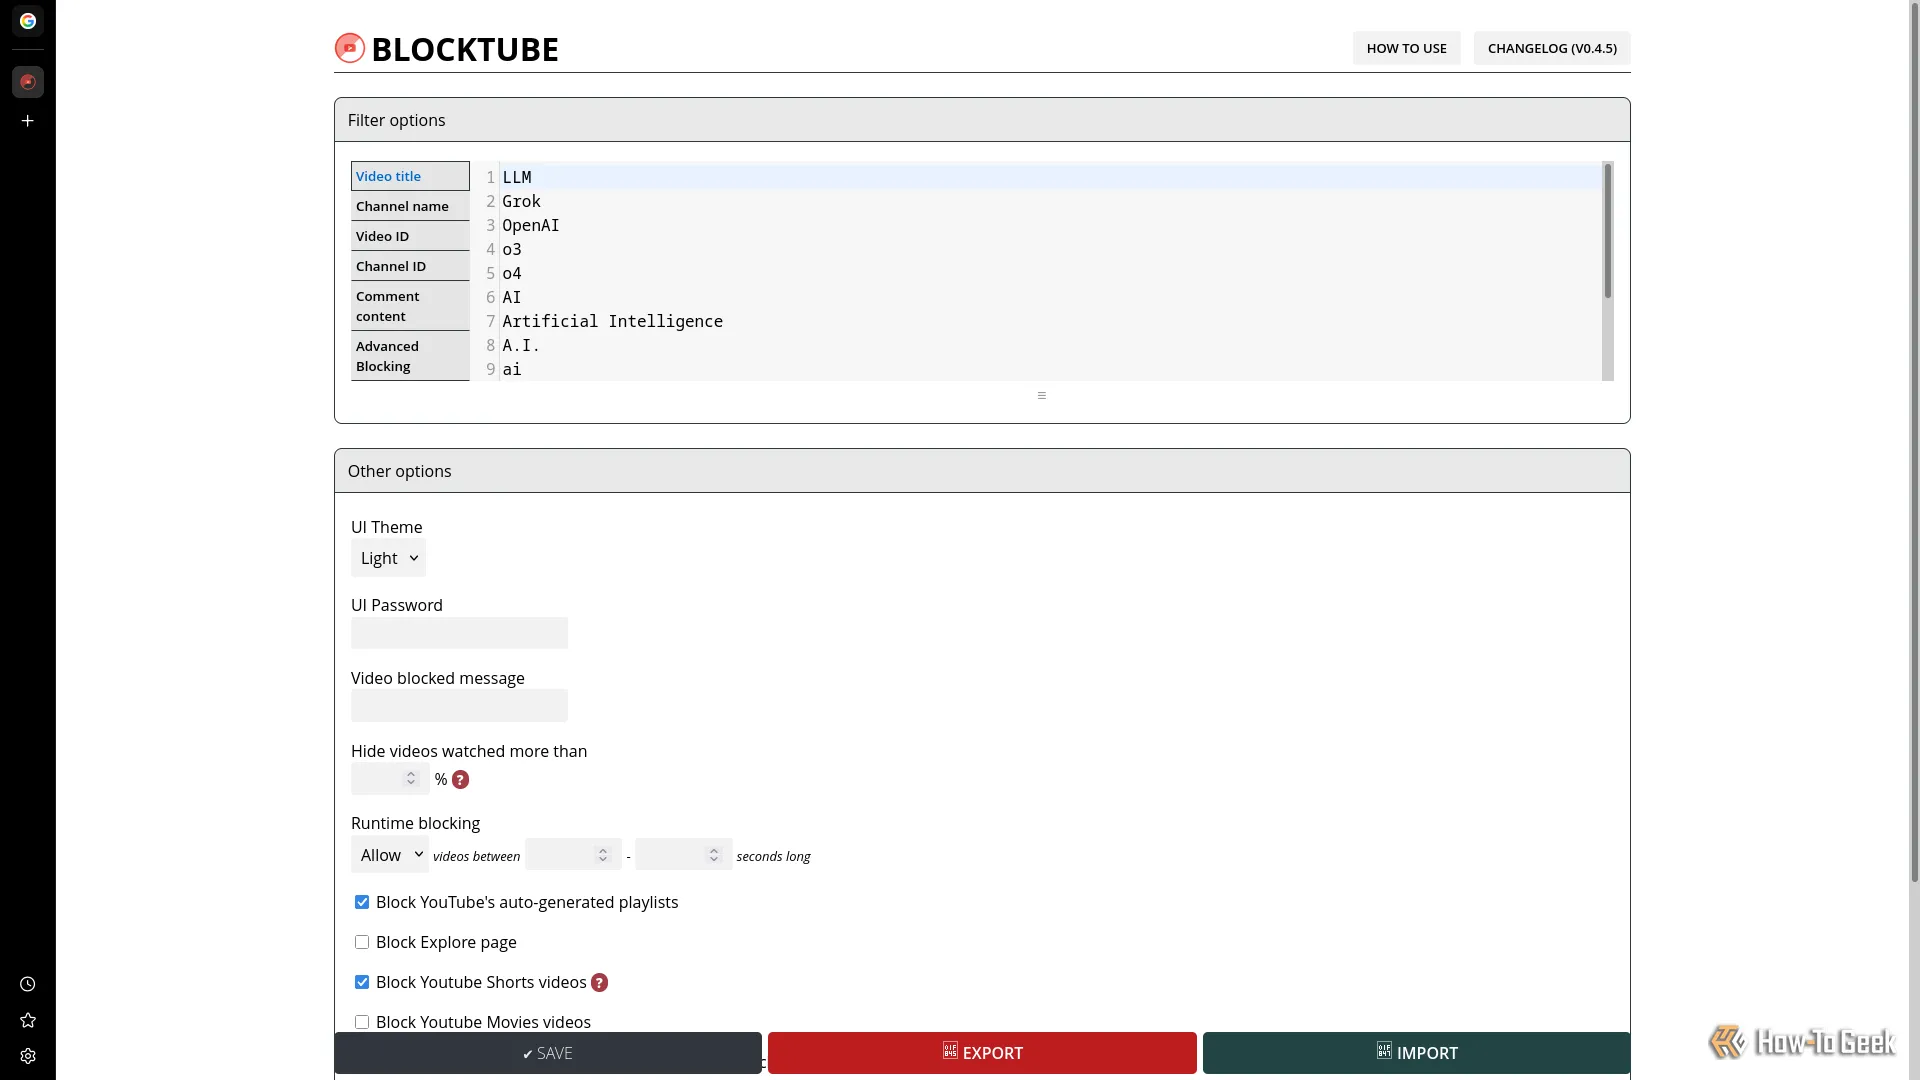Click the UI Password input field

[x=459, y=633]
